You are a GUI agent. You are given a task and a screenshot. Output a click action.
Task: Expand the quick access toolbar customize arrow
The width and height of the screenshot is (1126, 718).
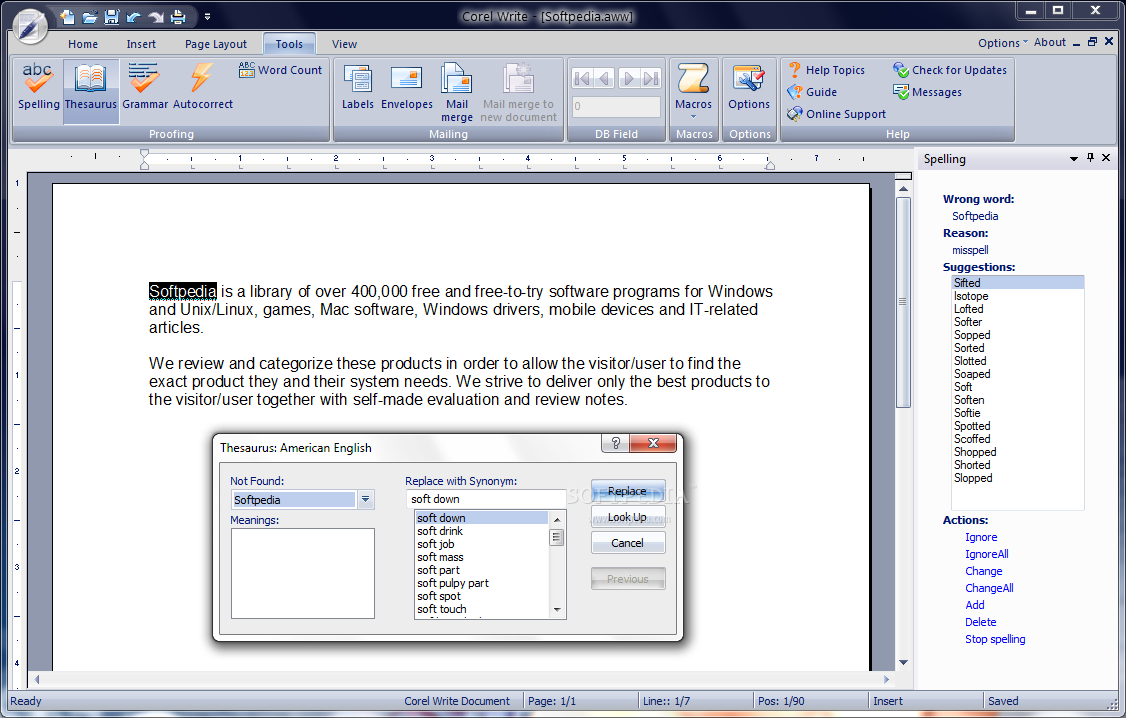tap(207, 16)
